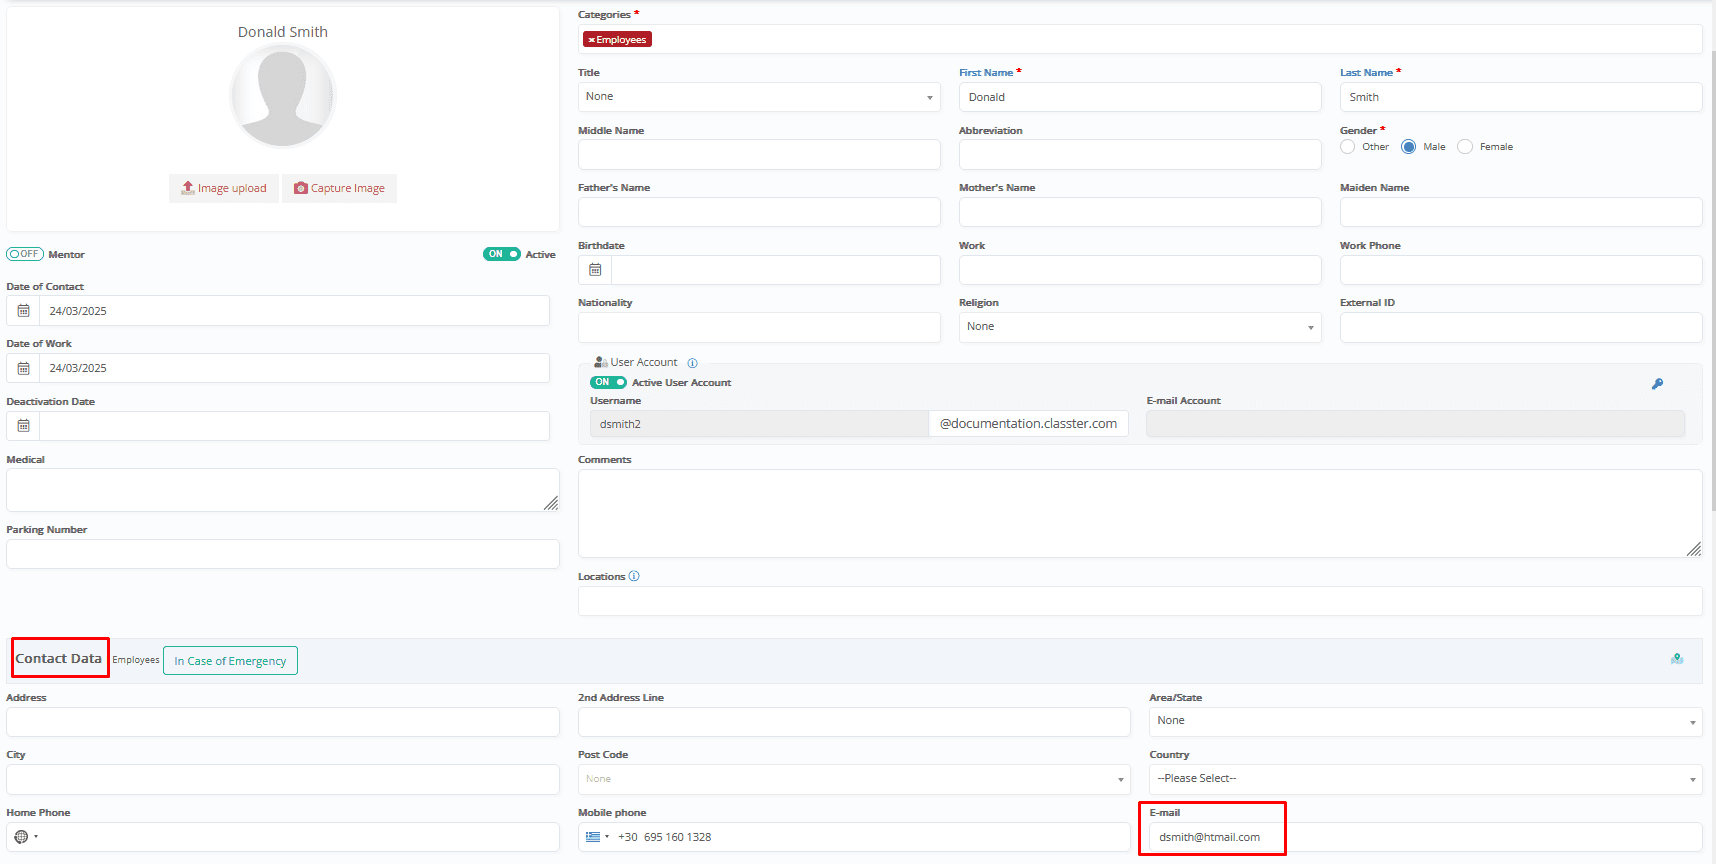
Task: Open the In Case of Emergency tab
Action: 230,661
